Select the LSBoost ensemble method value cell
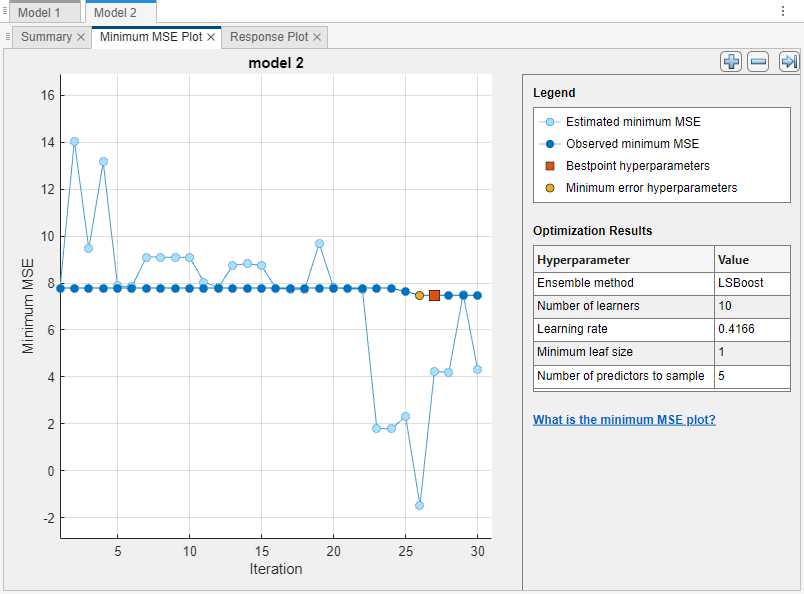The image size is (804, 594). coord(741,283)
